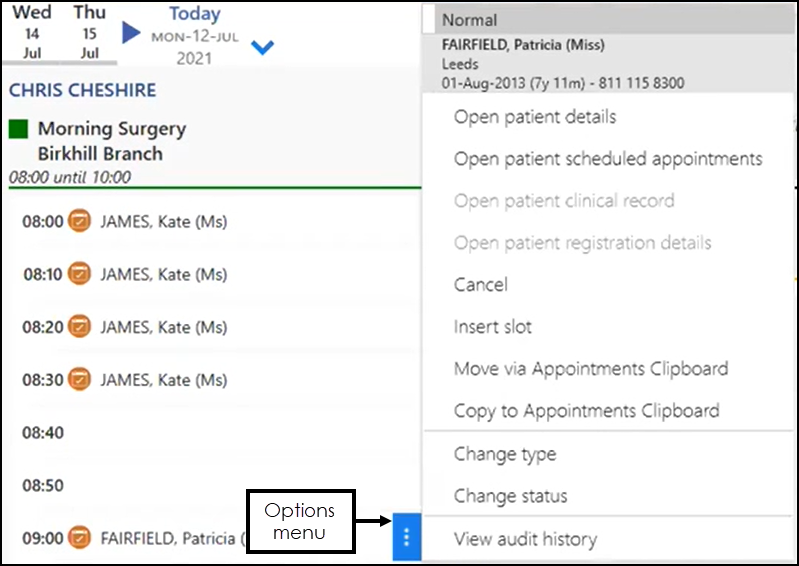Select Wed 14 Jul date header

pos(31,32)
